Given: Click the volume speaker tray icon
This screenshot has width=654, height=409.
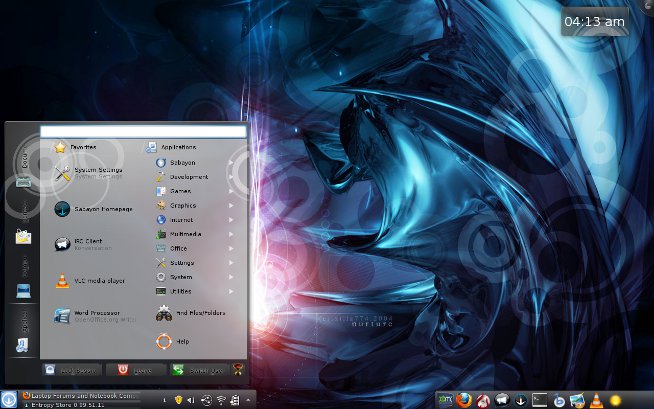Looking at the screenshot, I should pos(191,400).
